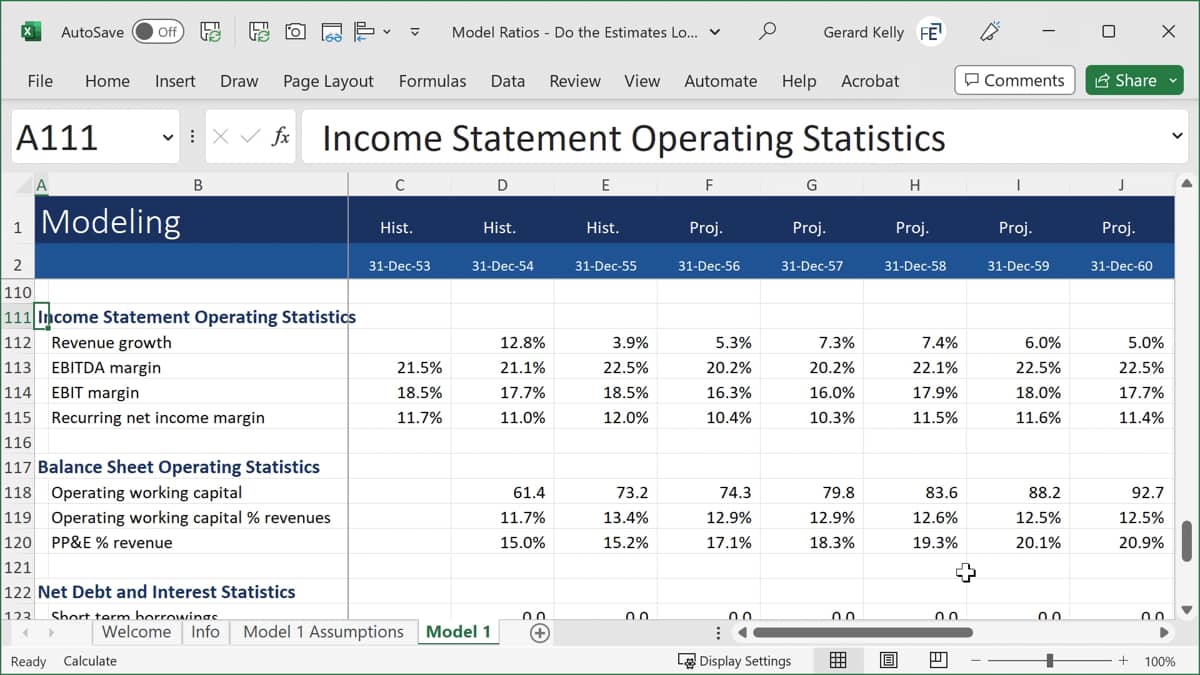
Task: Expand the formula bar chevron
Action: (1177, 137)
